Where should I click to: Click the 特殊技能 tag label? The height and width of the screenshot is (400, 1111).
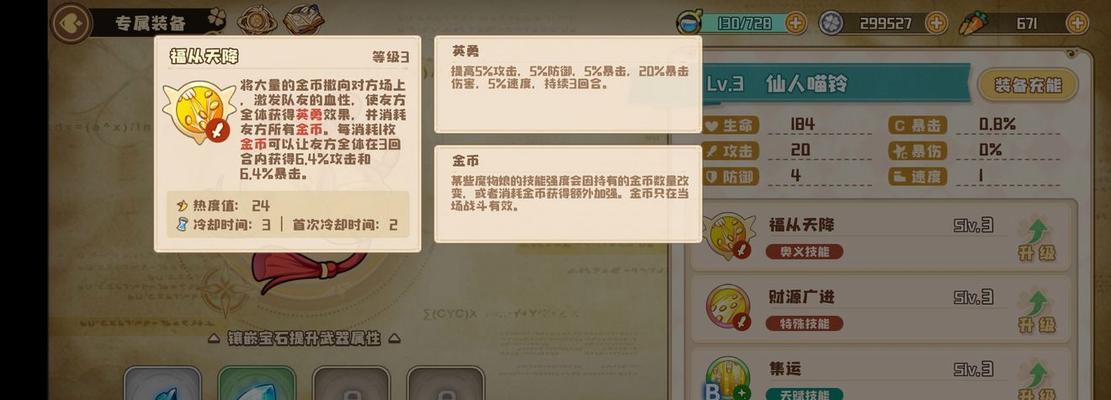804,324
